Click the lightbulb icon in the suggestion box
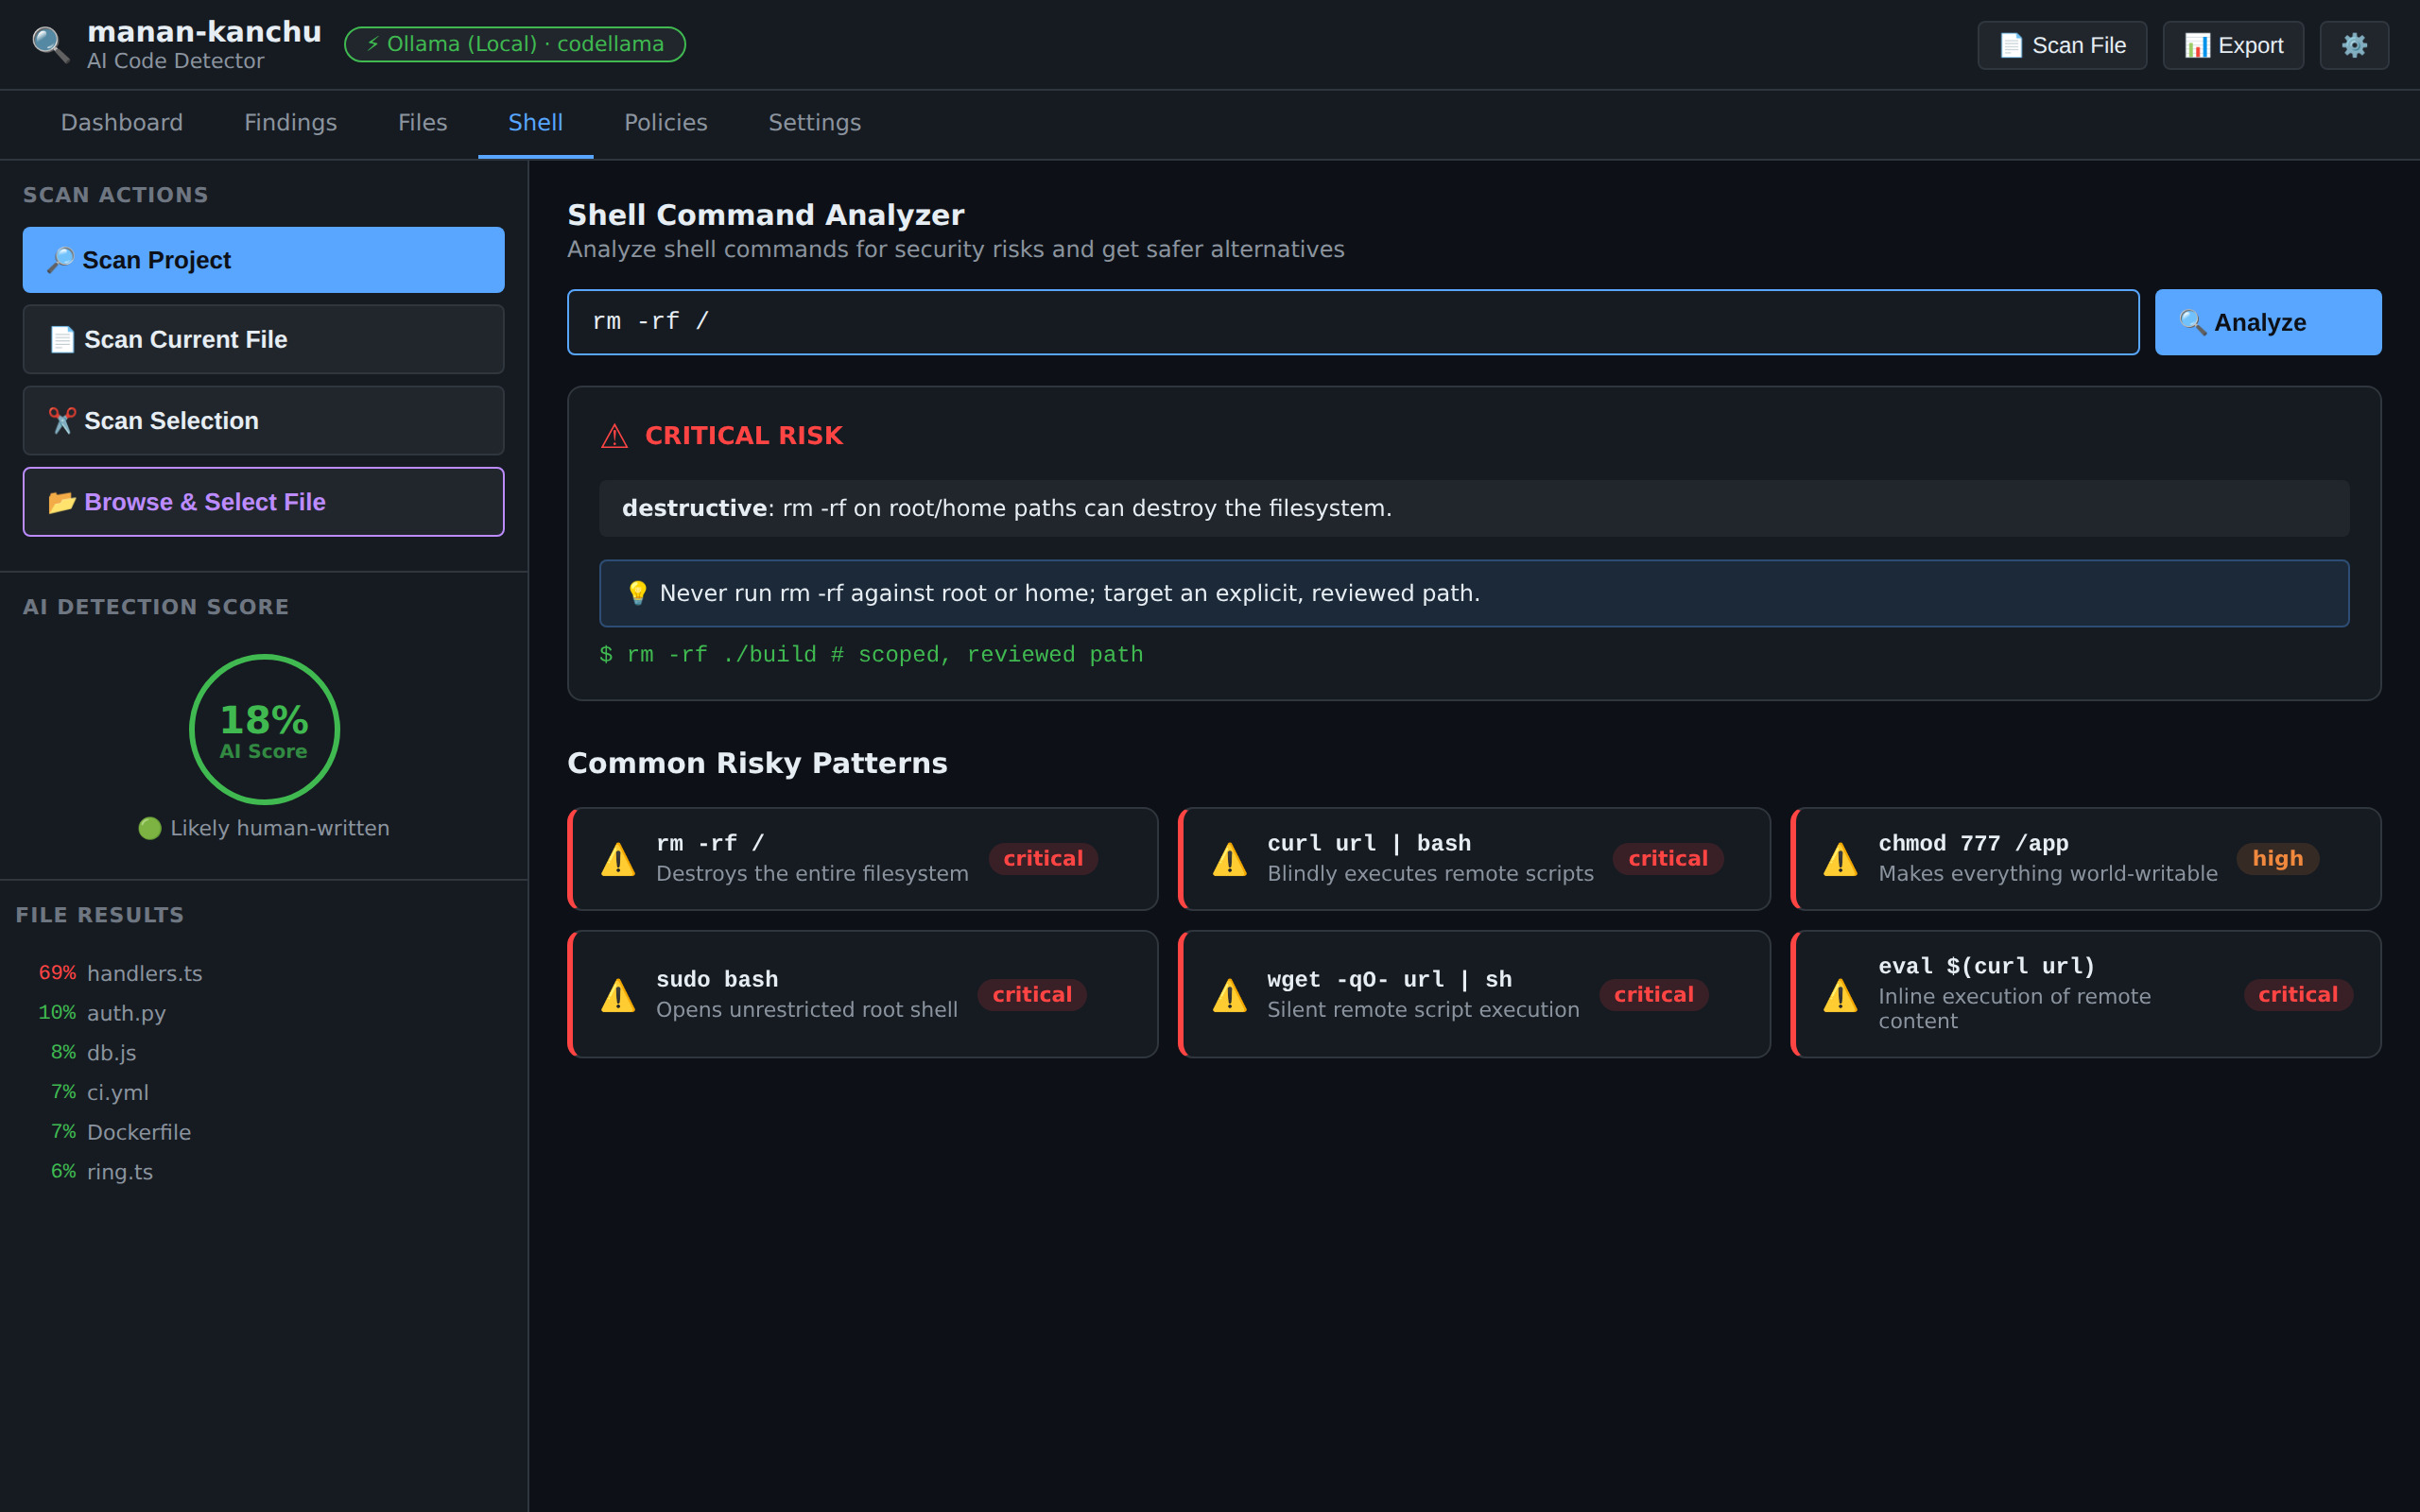Viewport: 2420px width, 1512px height. point(637,593)
